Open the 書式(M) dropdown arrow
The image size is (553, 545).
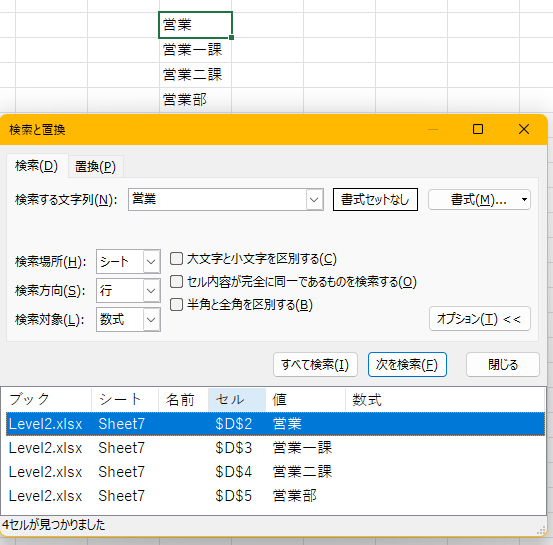524,200
